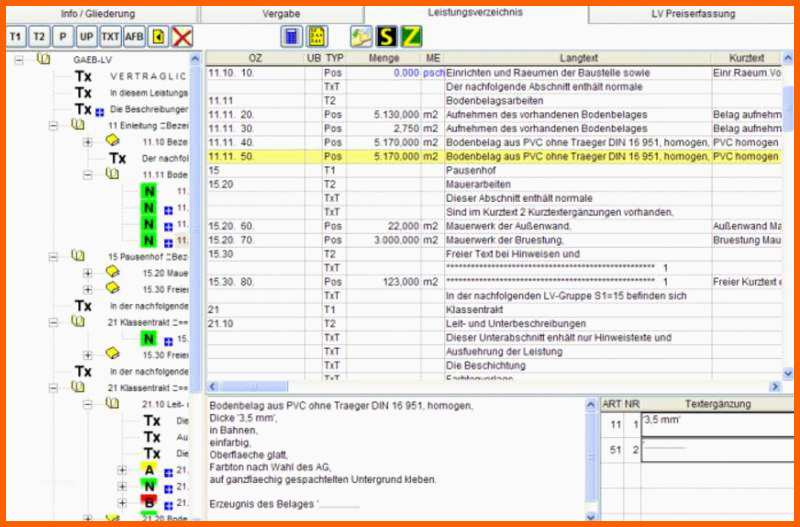Click the TXT toolbar button

click(x=110, y=37)
